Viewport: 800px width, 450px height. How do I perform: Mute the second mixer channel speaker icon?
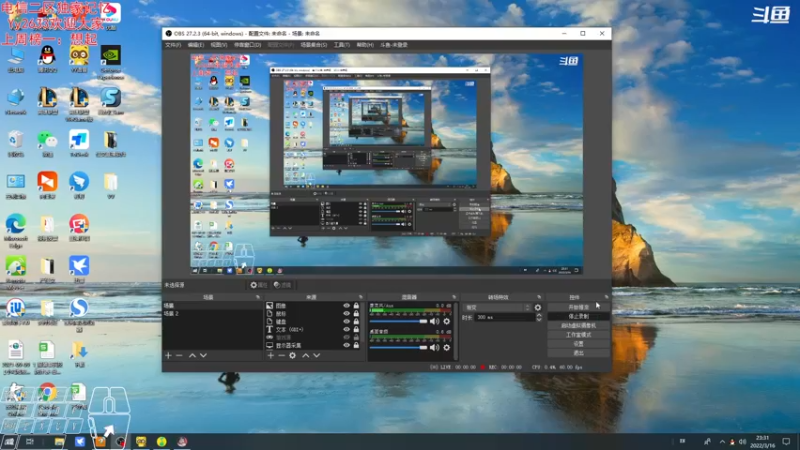(434, 347)
